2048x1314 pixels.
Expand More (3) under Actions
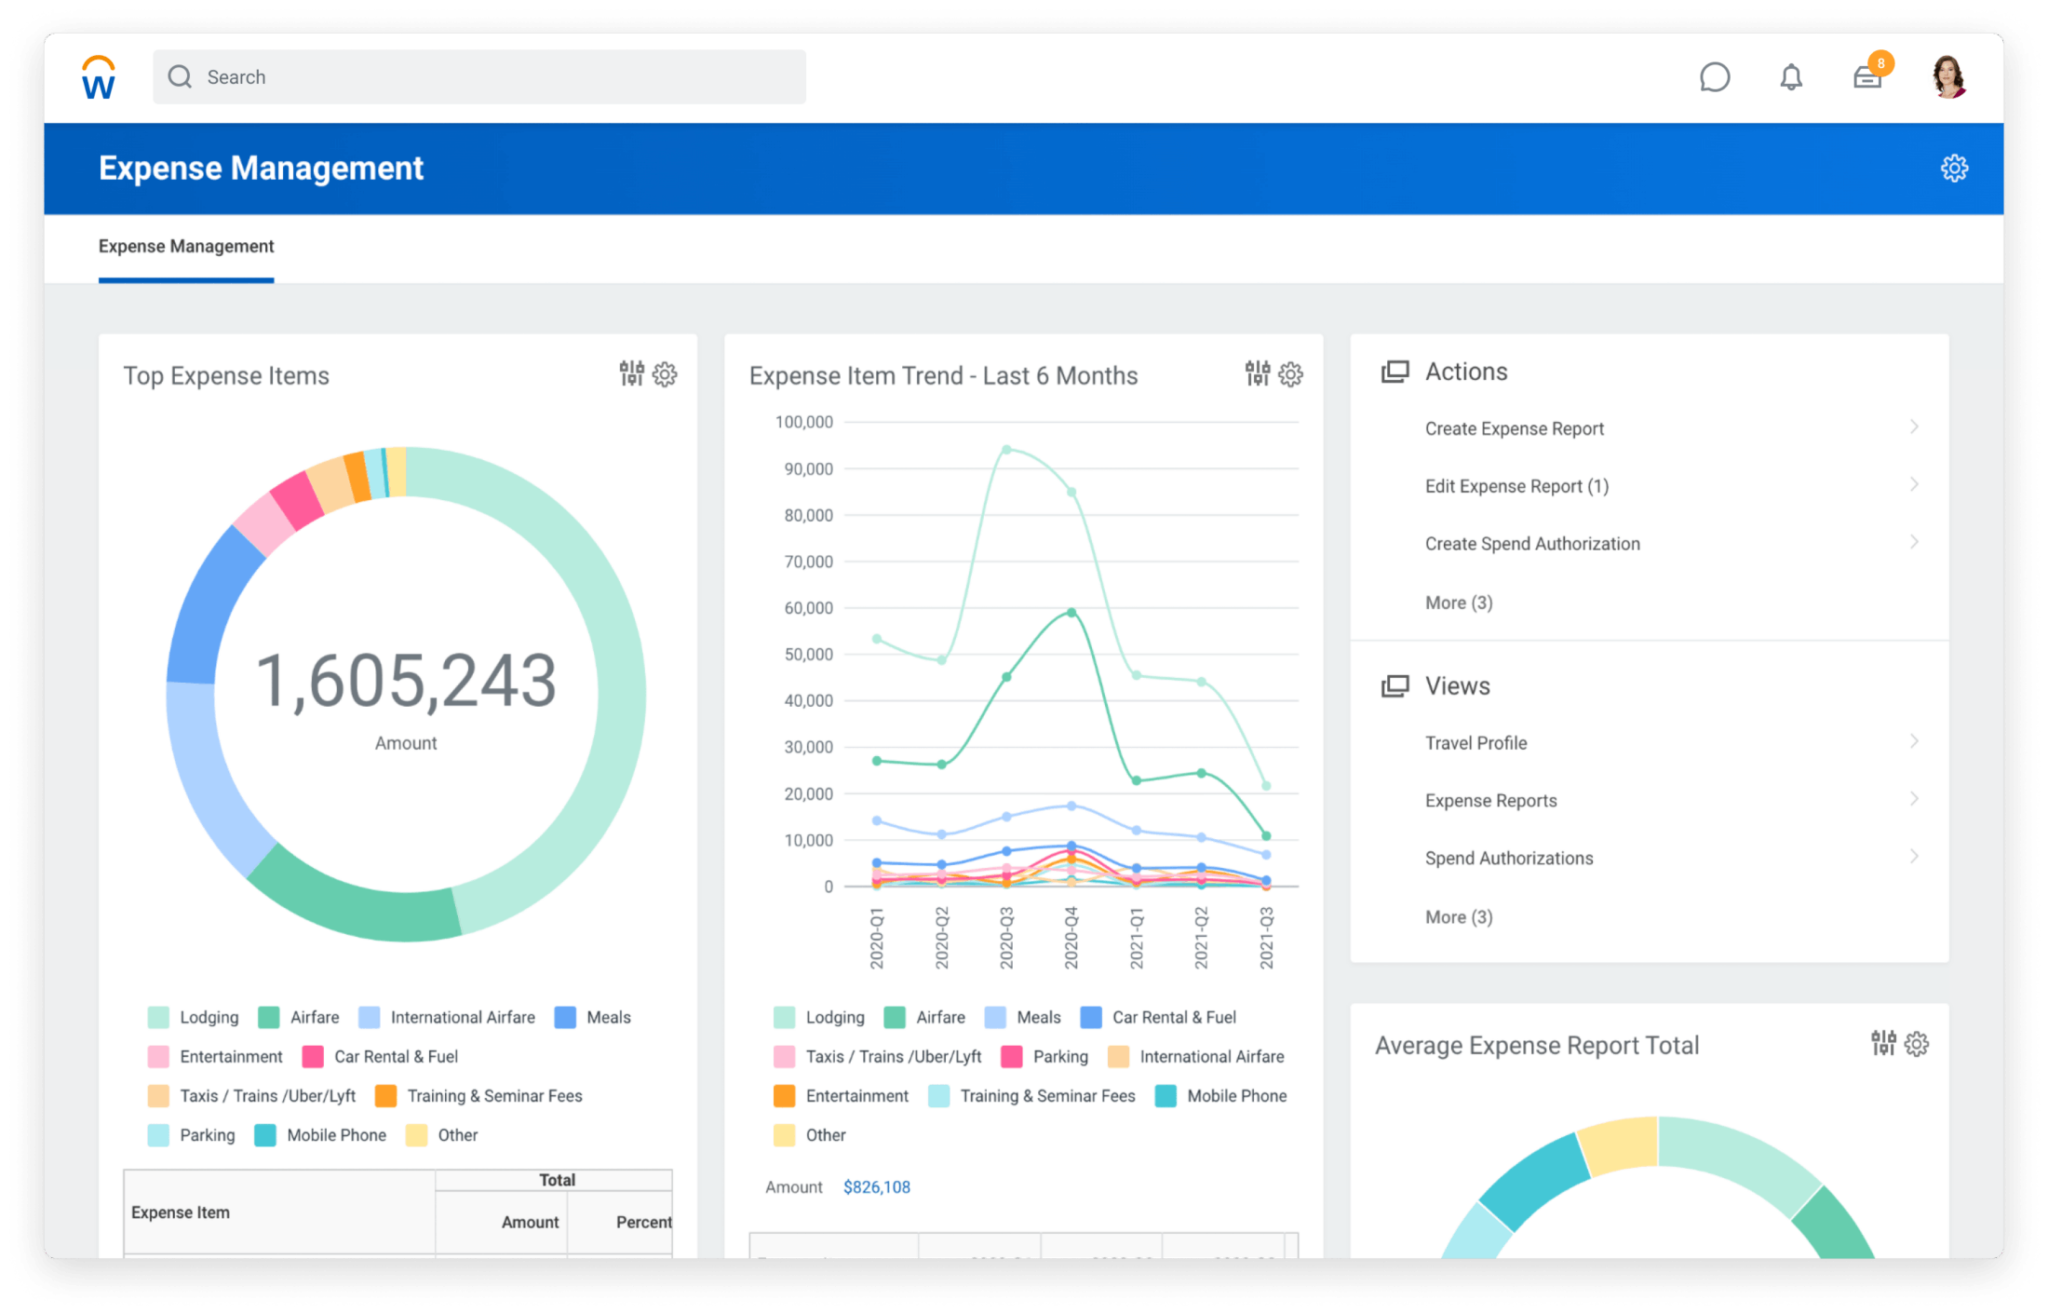(x=1458, y=602)
